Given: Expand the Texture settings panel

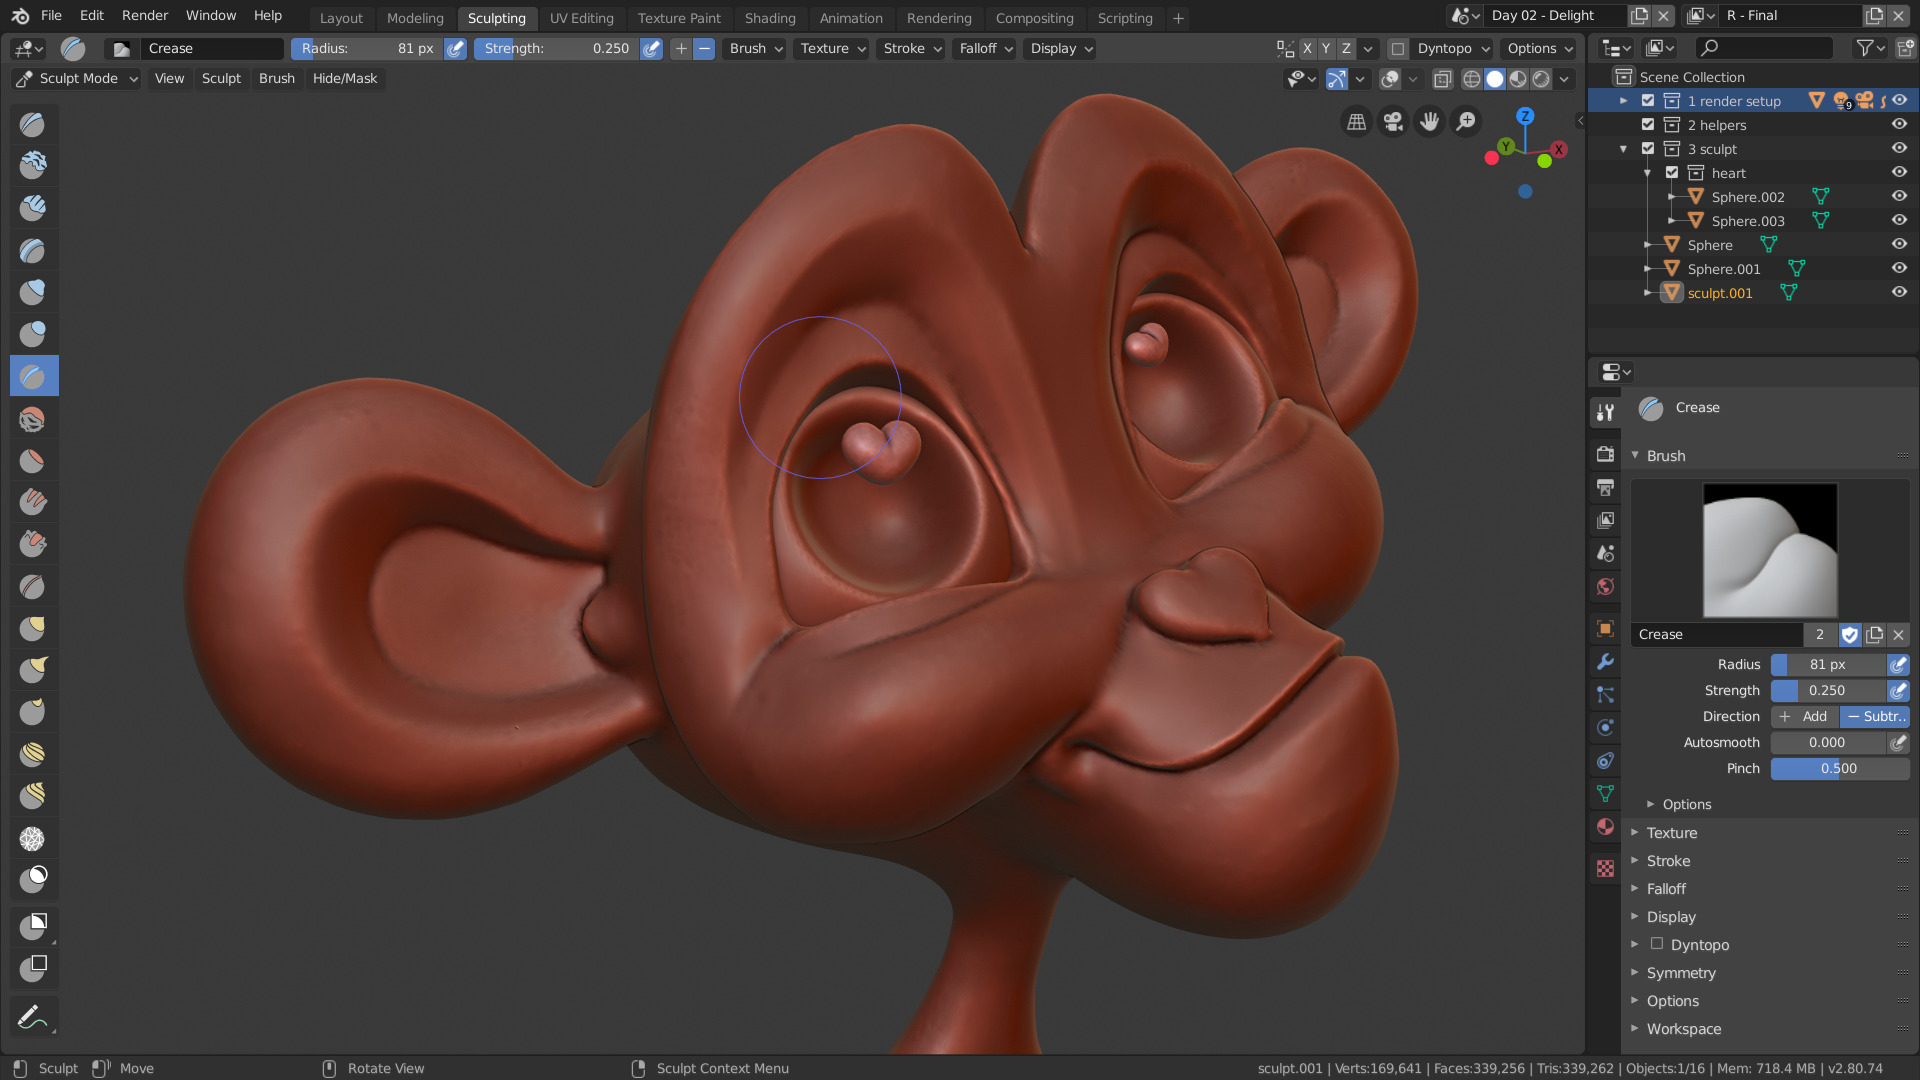Looking at the screenshot, I should (1671, 832).
